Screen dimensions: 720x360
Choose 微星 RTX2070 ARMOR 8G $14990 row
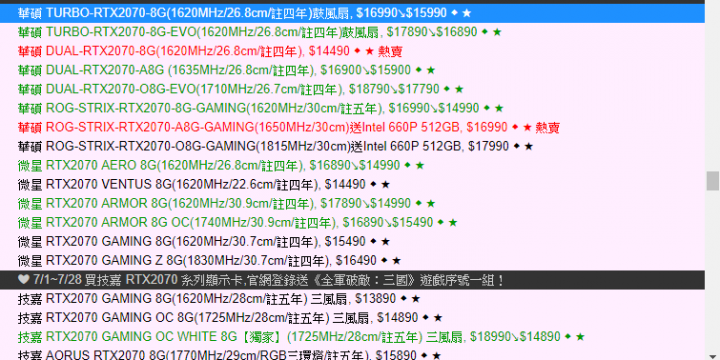pyautogui.click(x=352, y=203)
